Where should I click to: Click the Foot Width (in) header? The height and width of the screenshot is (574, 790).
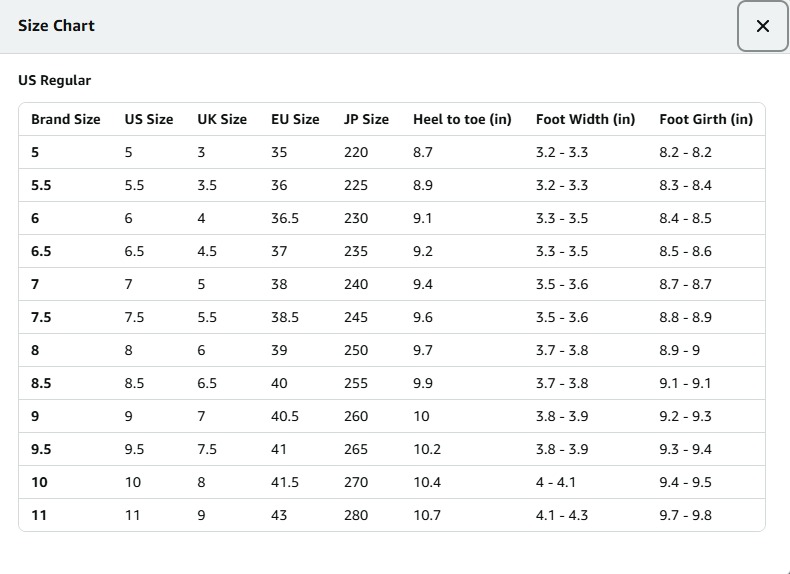585,119
